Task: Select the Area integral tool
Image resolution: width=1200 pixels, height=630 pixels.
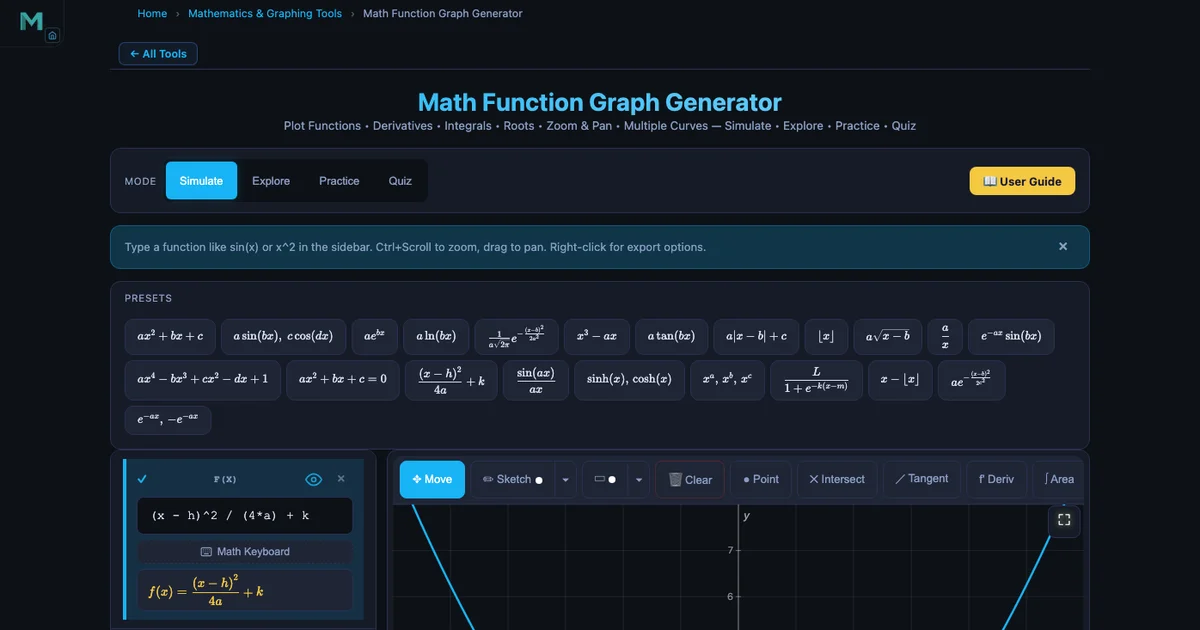Action: [x=1059, y=479]
